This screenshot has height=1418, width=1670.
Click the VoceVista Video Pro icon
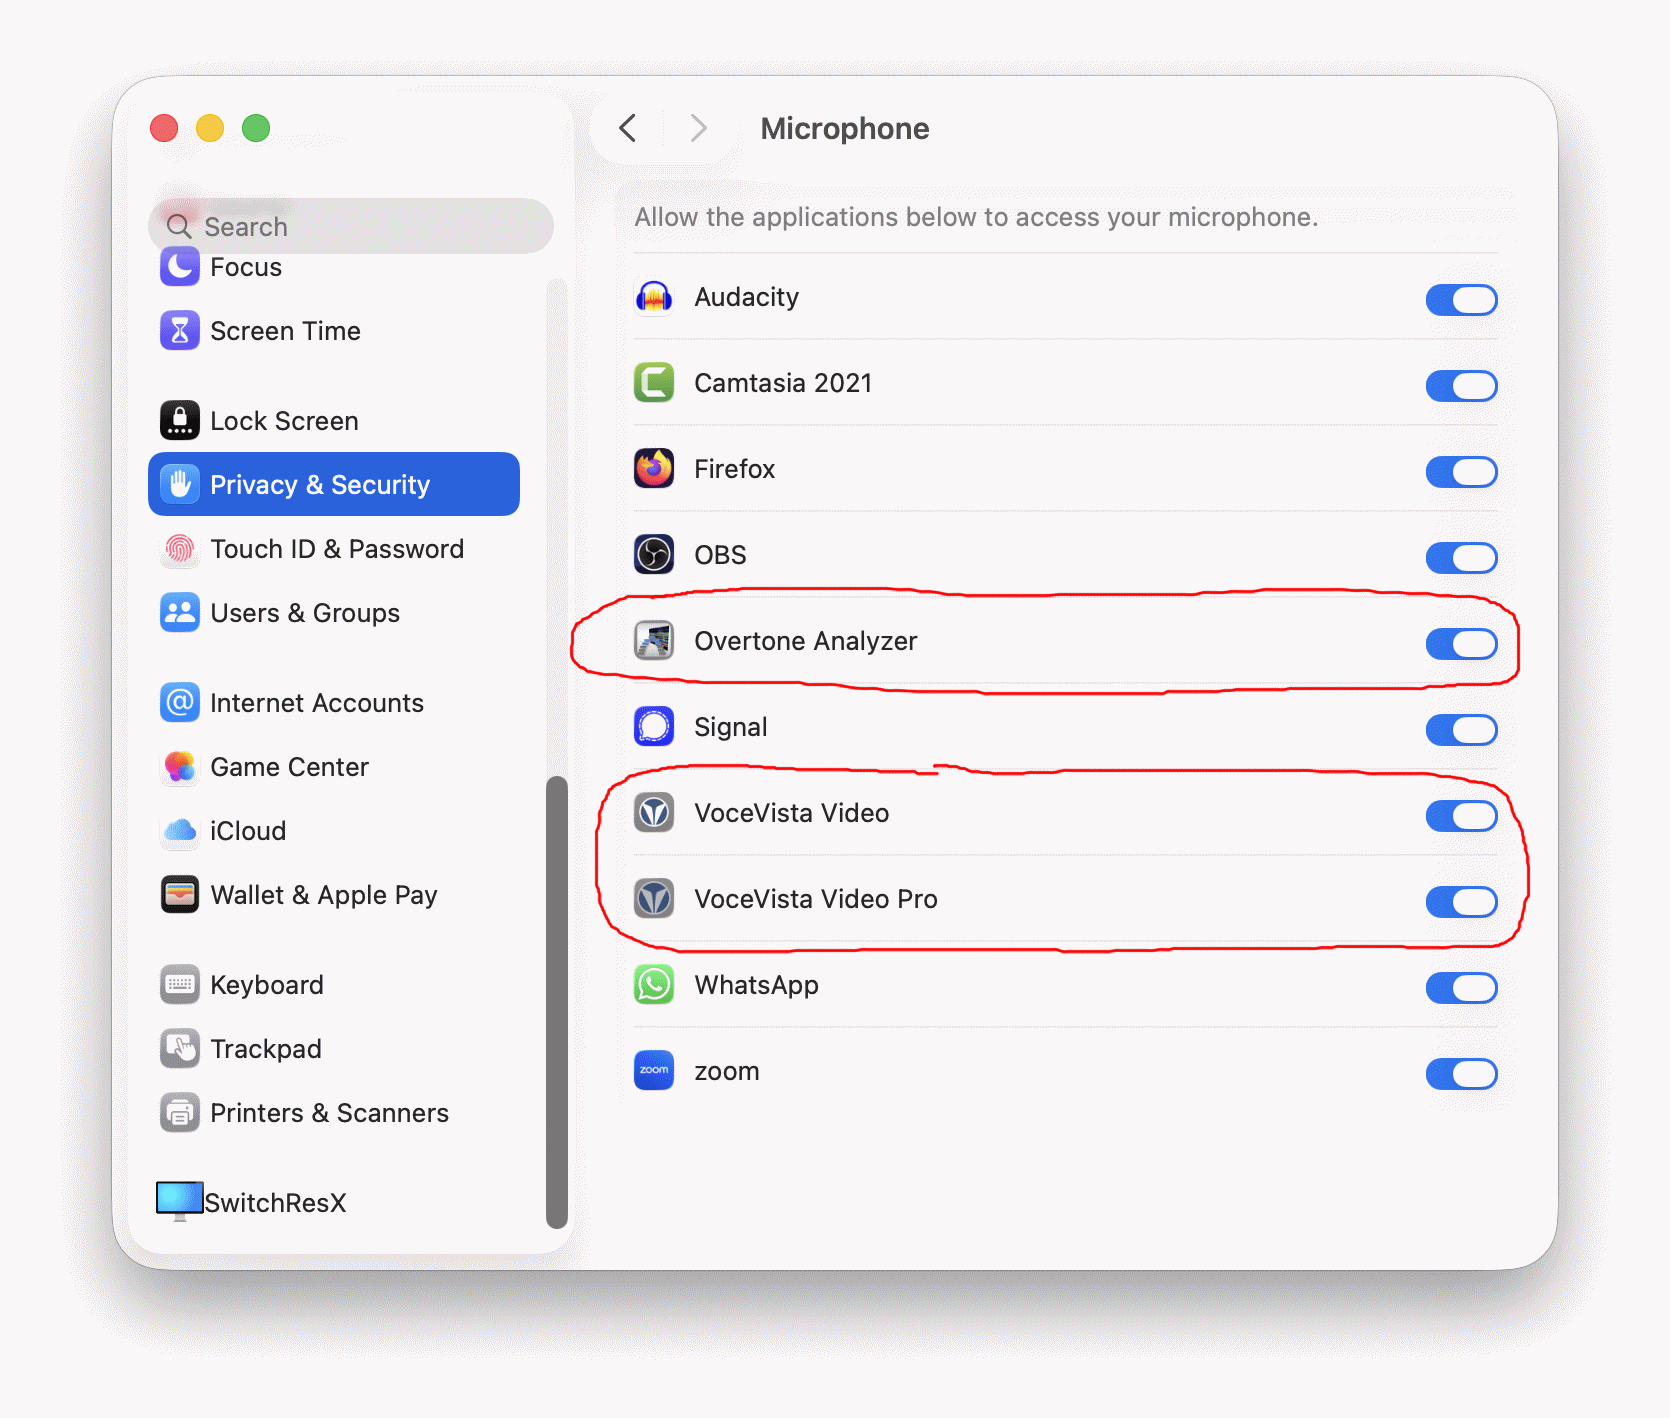[x=654, y=899]
